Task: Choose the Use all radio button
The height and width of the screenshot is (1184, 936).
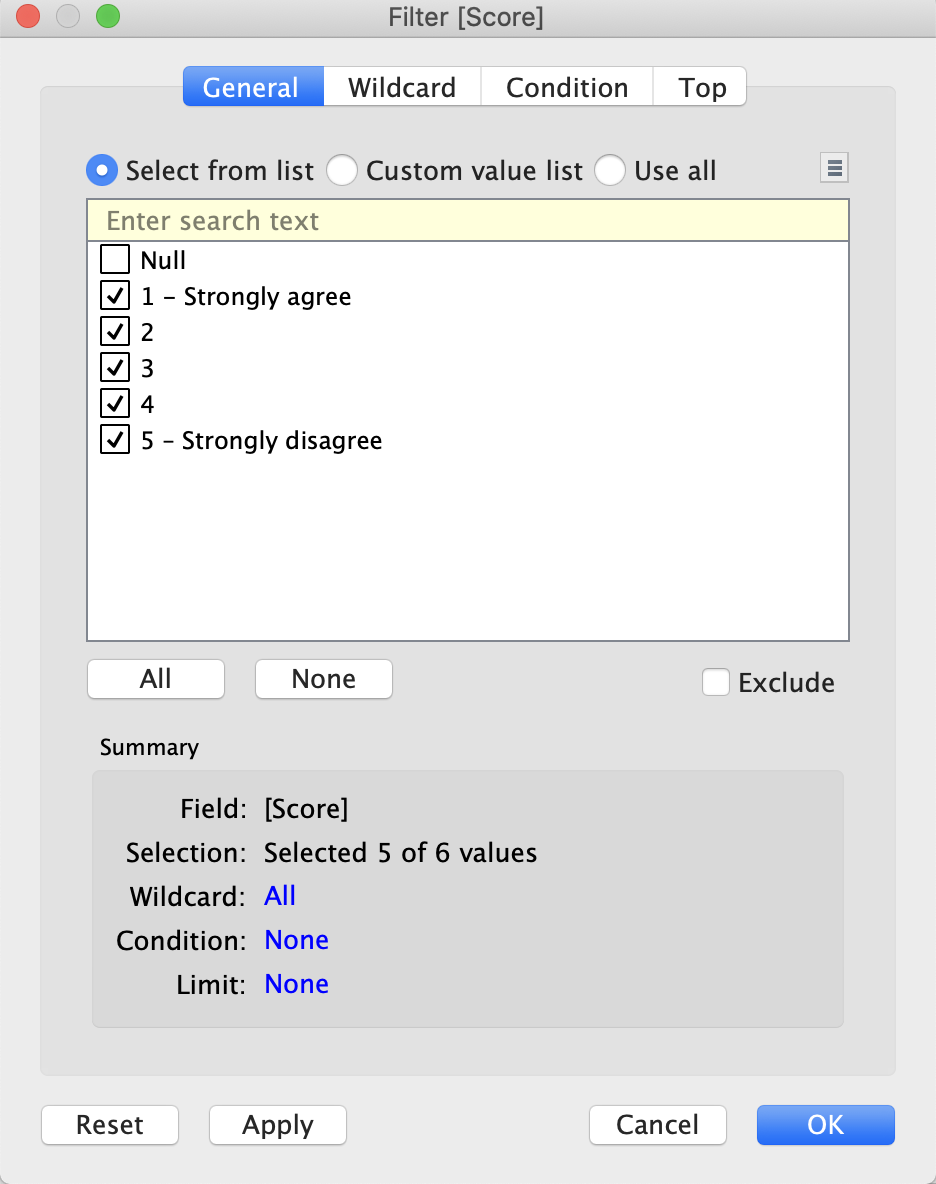Action: [610, 171]
